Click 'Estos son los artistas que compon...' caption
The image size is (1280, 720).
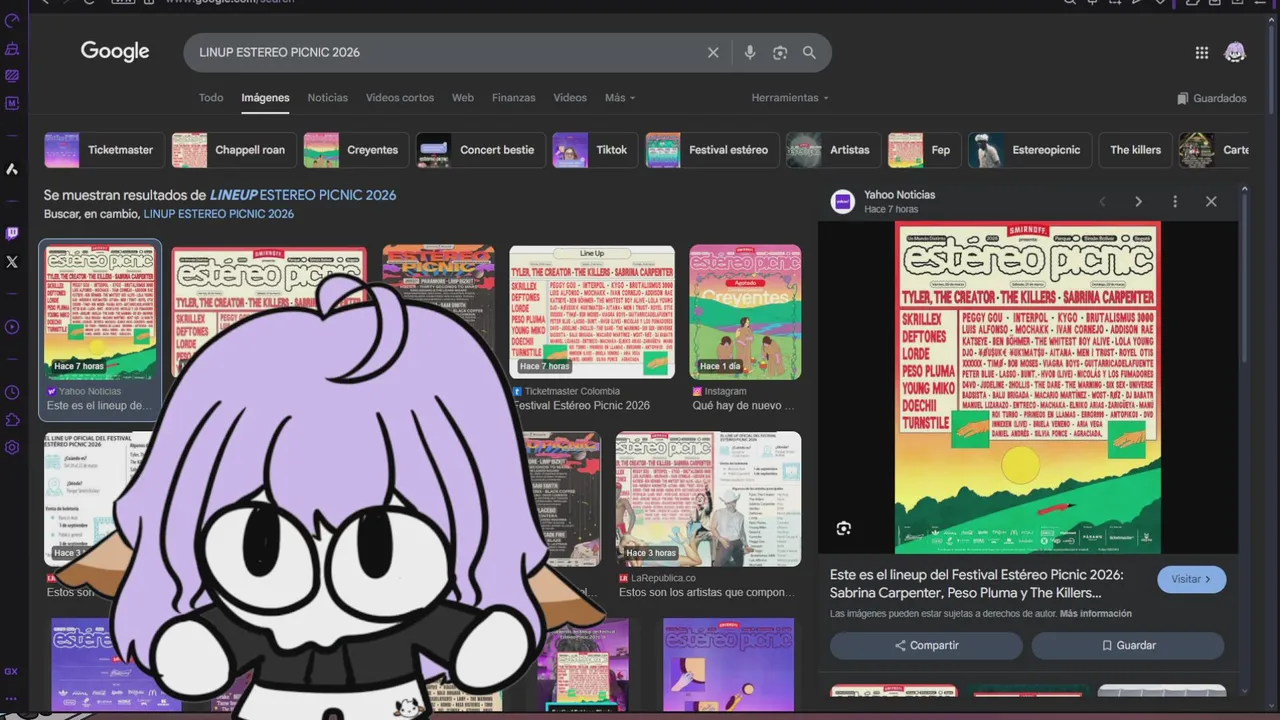pyautogui.click(x=708, y=593)
